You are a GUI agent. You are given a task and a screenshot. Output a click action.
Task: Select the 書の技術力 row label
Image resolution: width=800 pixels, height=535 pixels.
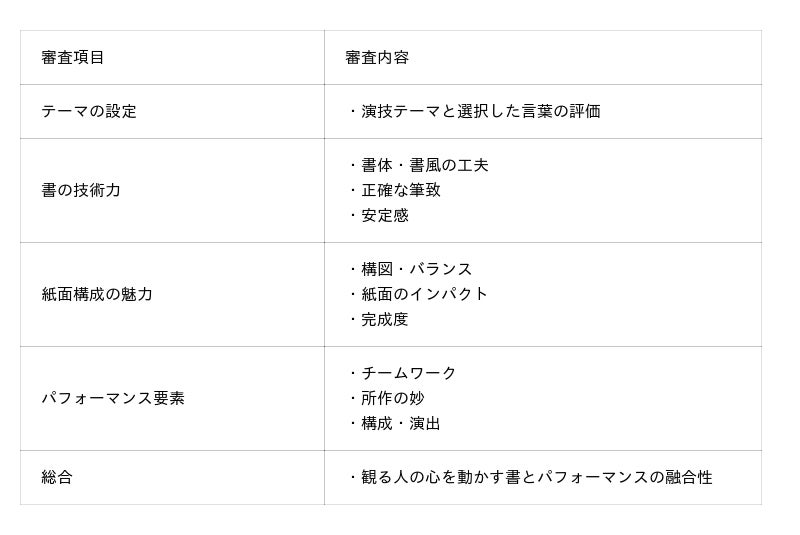pos(81,189)
